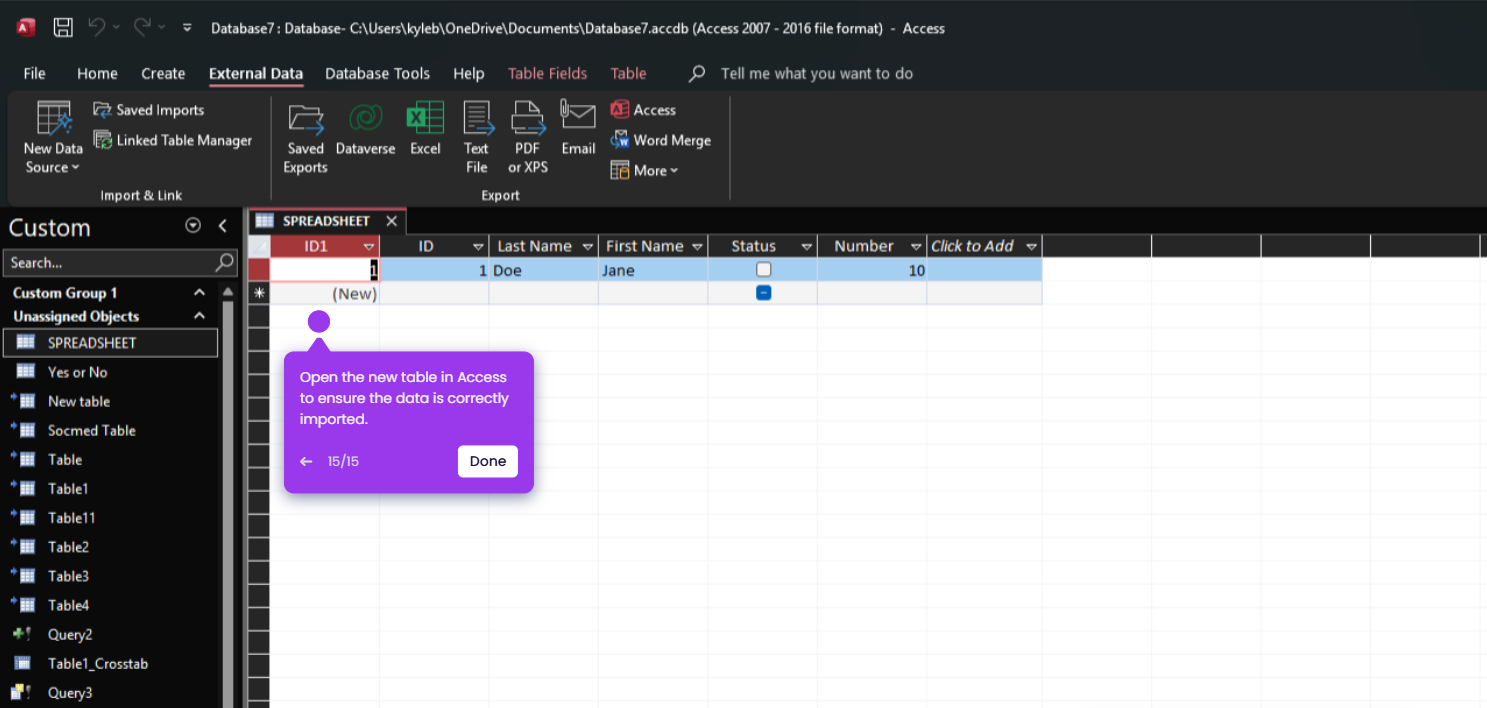Viewport: 1487px width, 708px height.
Task: Open the Socmed Table from the navigation pane
Action: (x=93, y=430)
